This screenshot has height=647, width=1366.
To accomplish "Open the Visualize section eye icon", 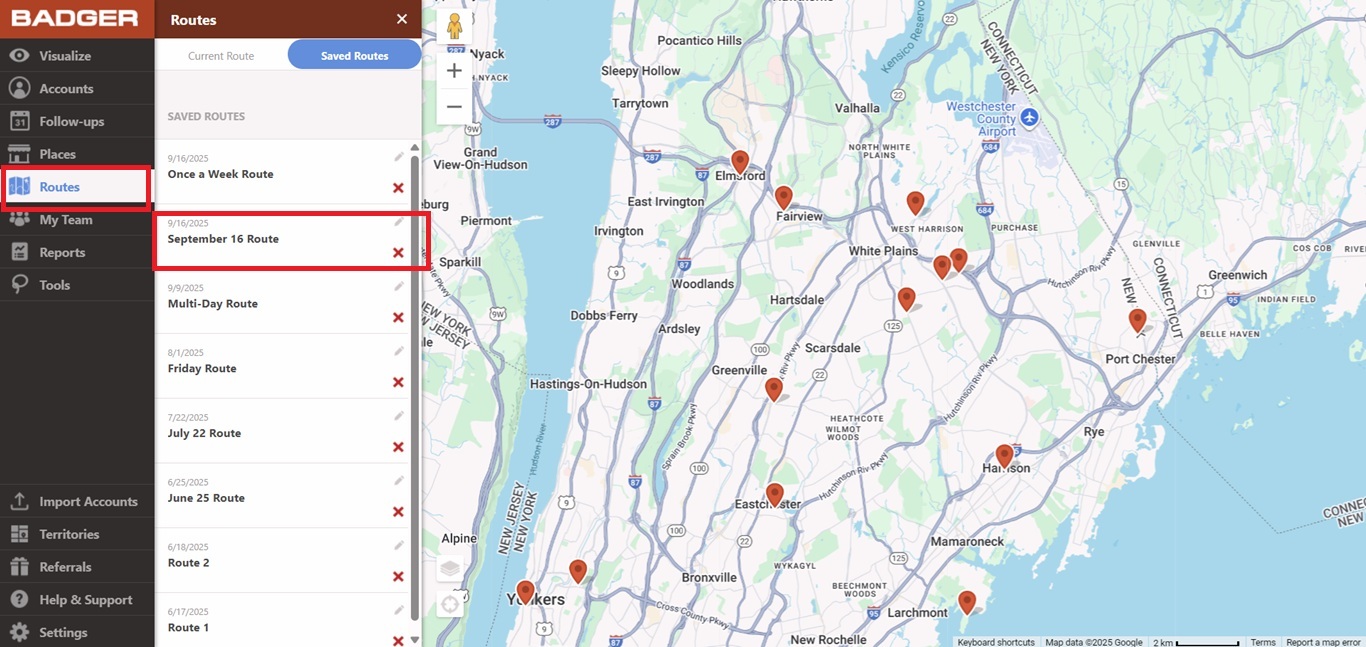I will [19, 56].
